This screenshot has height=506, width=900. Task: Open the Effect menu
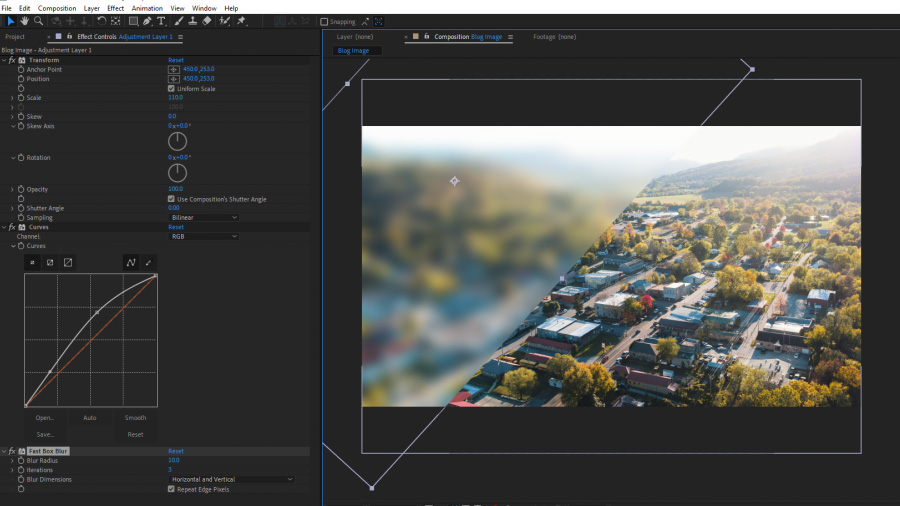tap(115, 8)
